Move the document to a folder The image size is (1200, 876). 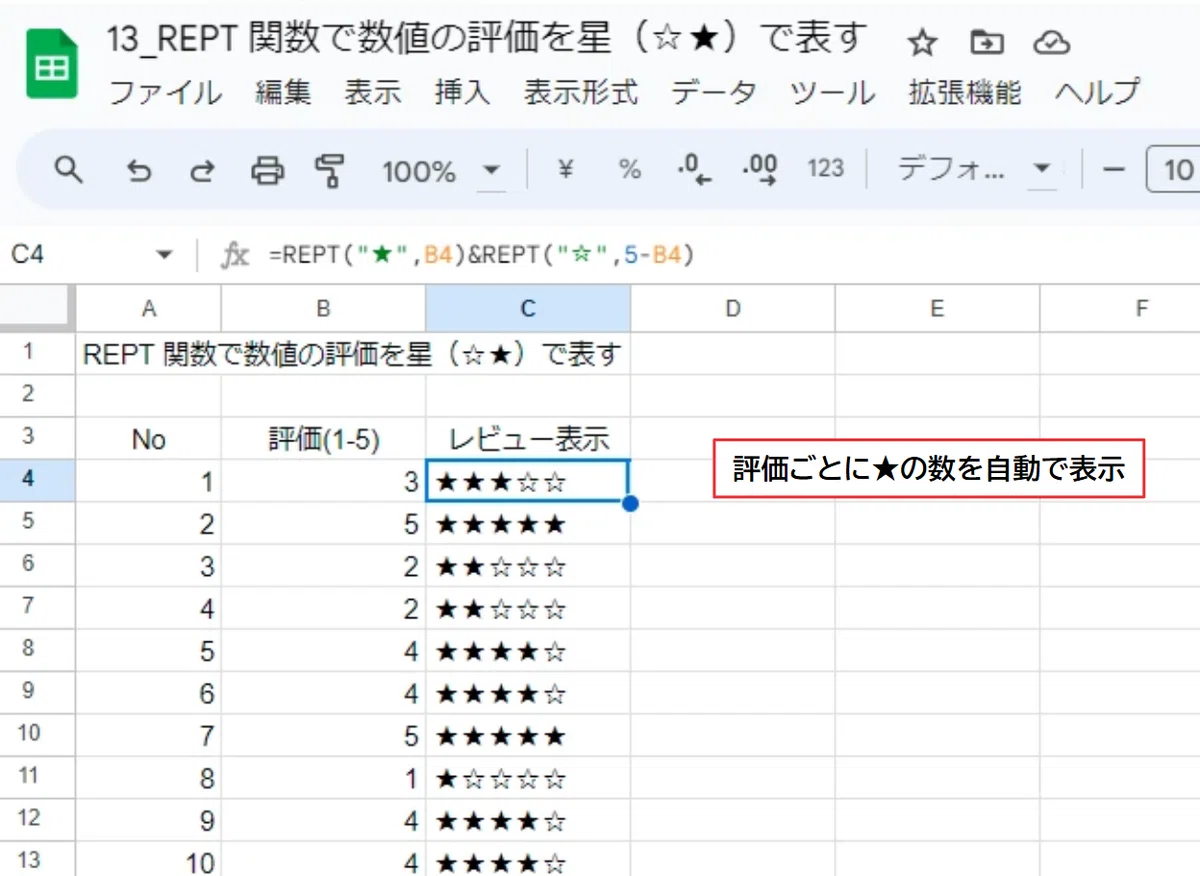coord(987,43)
